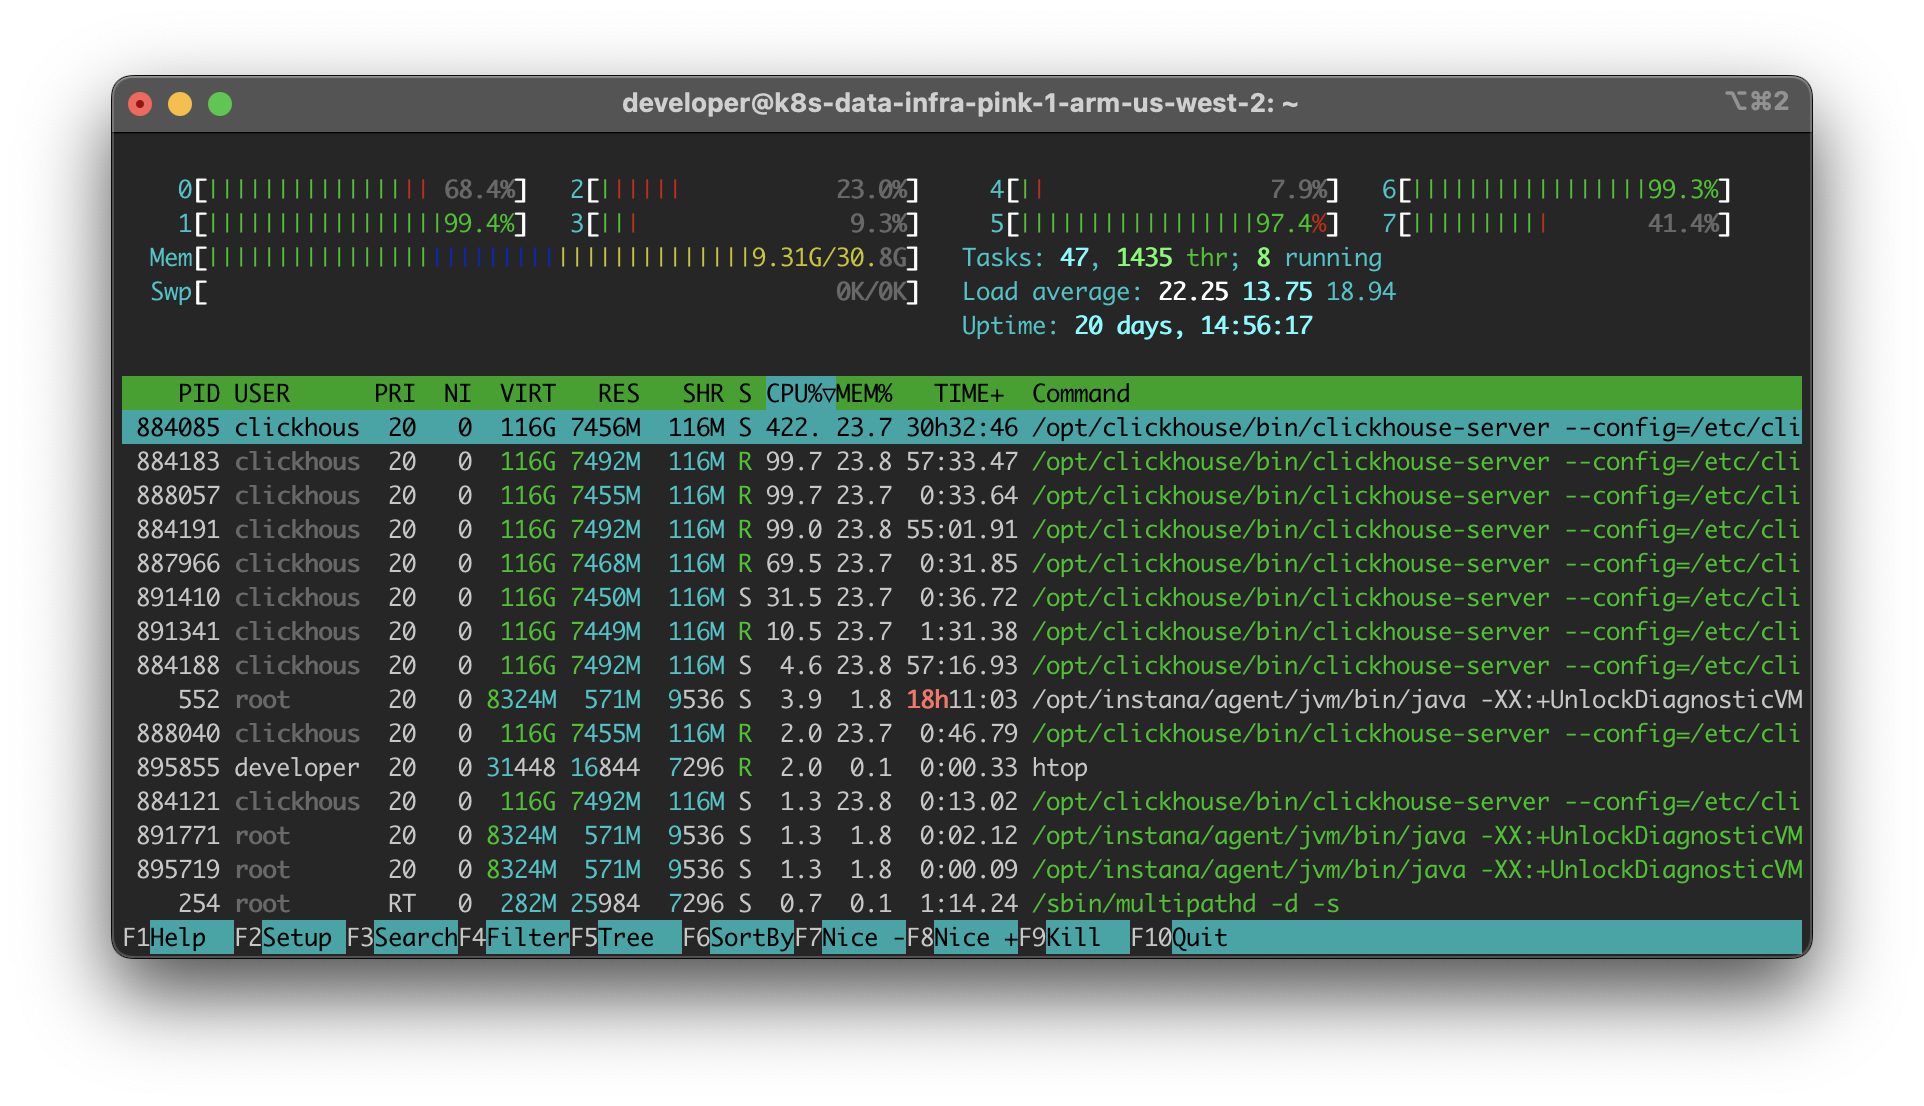The image size is (1924, 1106).
Task: Open the F6 SortBy menu
Action: [x=750, y=938]
